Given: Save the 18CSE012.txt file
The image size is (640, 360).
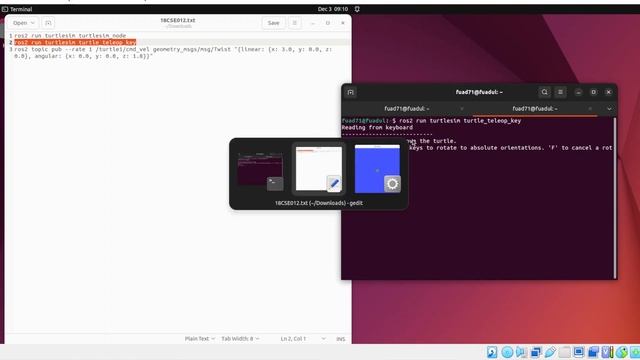Looking at the screenshot, I should 273,23.
